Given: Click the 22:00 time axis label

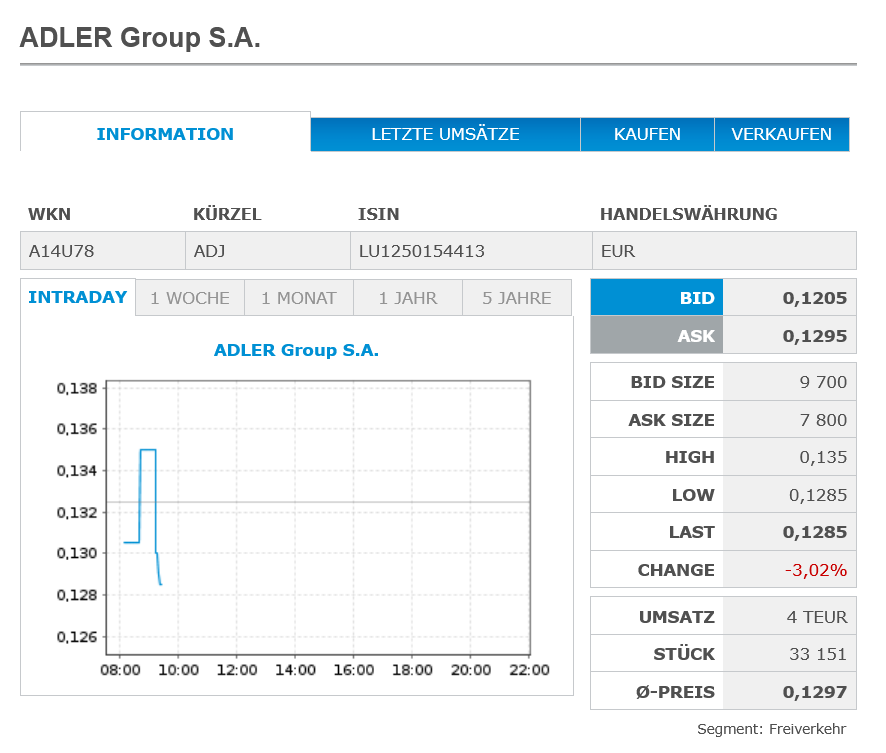Looking at the screenshot, I should click(529, 670).
